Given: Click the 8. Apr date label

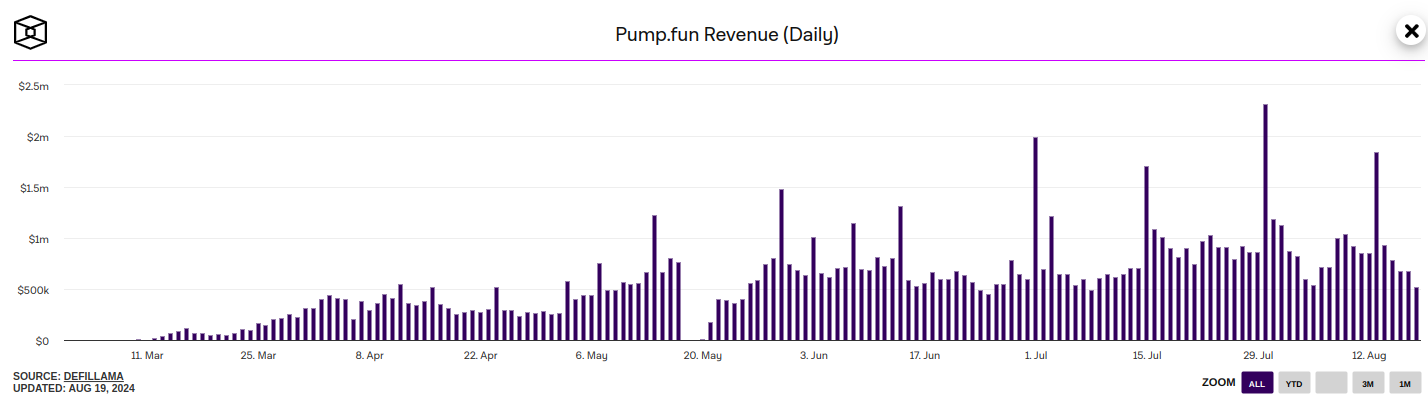Looking at the screenshot, I should tap(369, 355).
